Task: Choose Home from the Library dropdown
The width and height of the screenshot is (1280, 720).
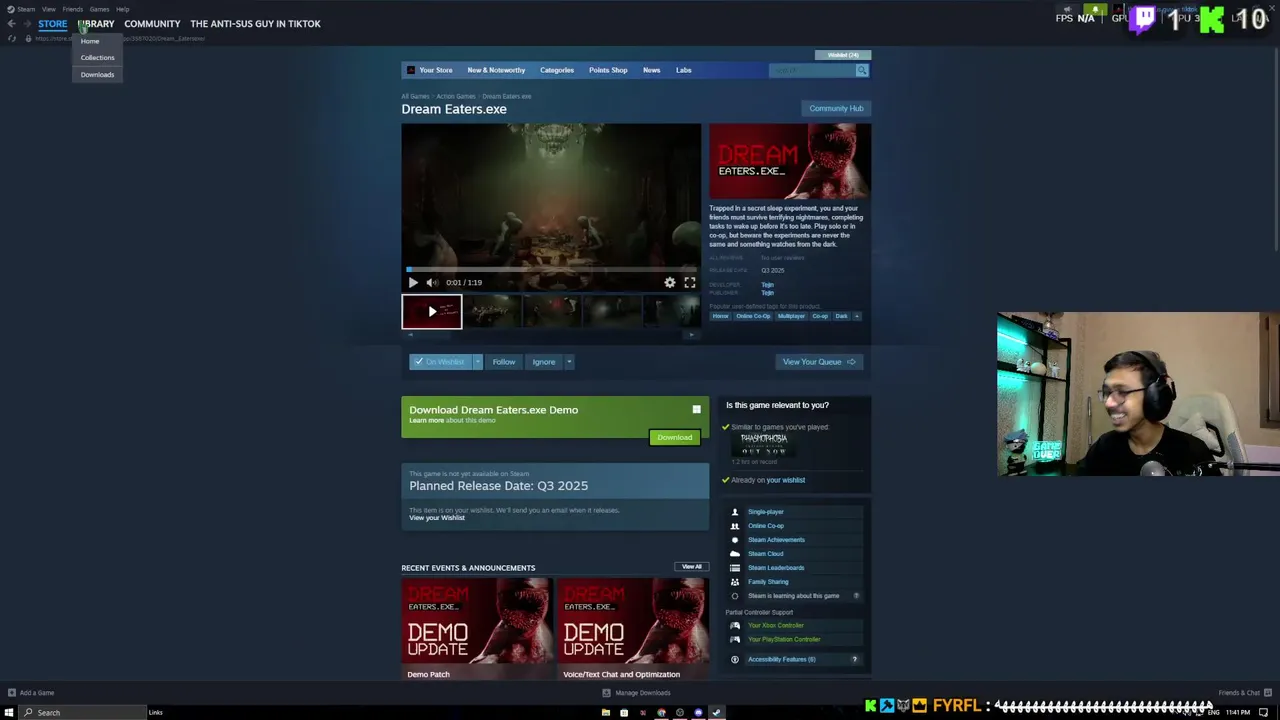Action: tap(90, 41)
